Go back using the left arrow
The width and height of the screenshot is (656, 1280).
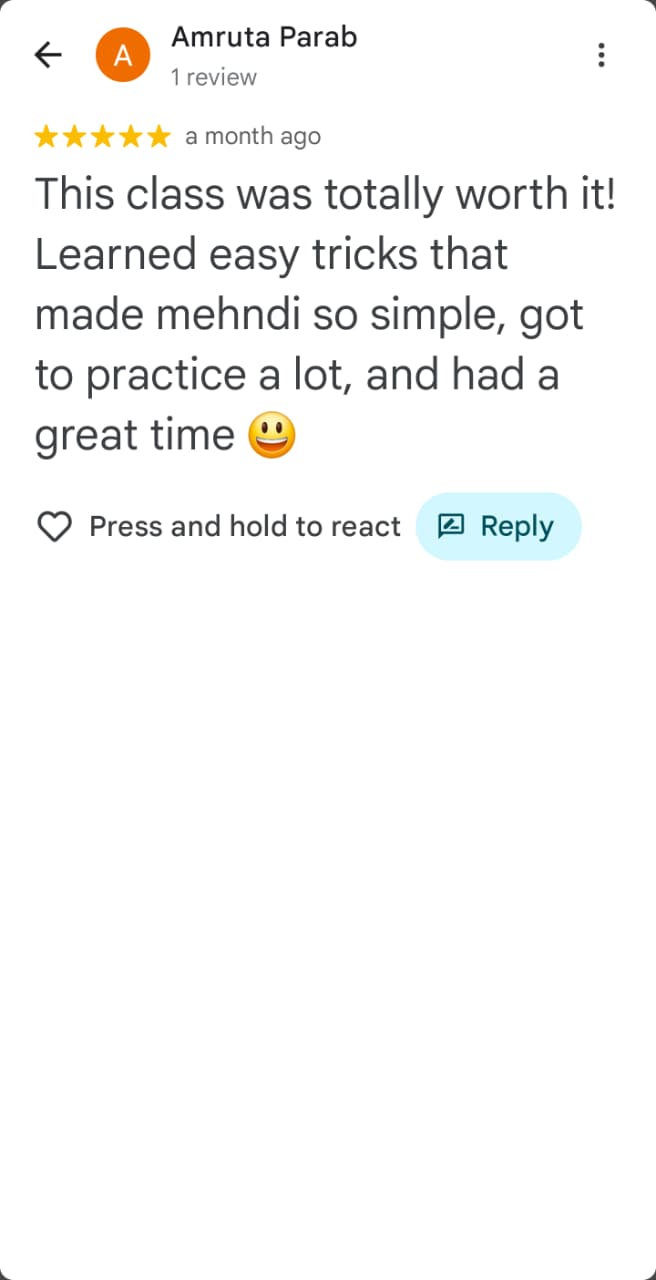click(48, 55)
